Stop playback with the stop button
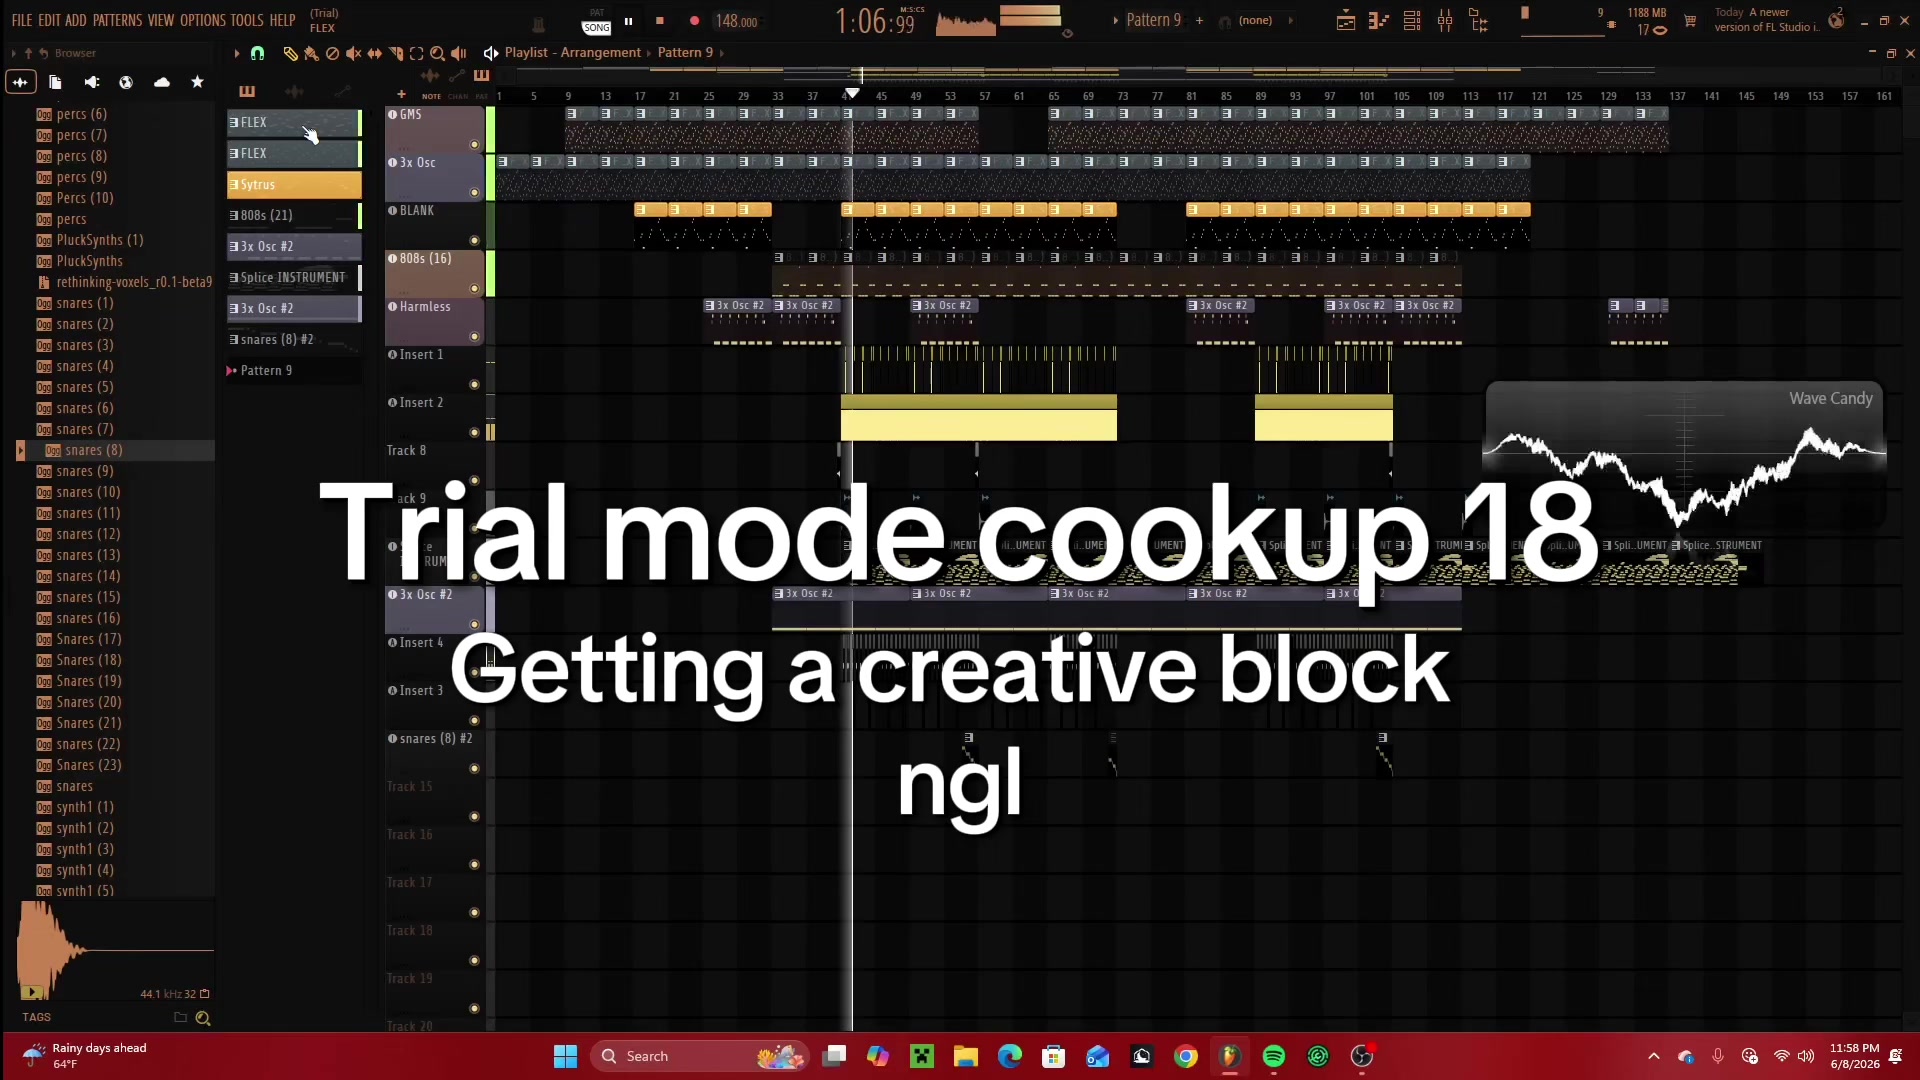Viewport: 1920px width, 1080px height. coord(660,21)
